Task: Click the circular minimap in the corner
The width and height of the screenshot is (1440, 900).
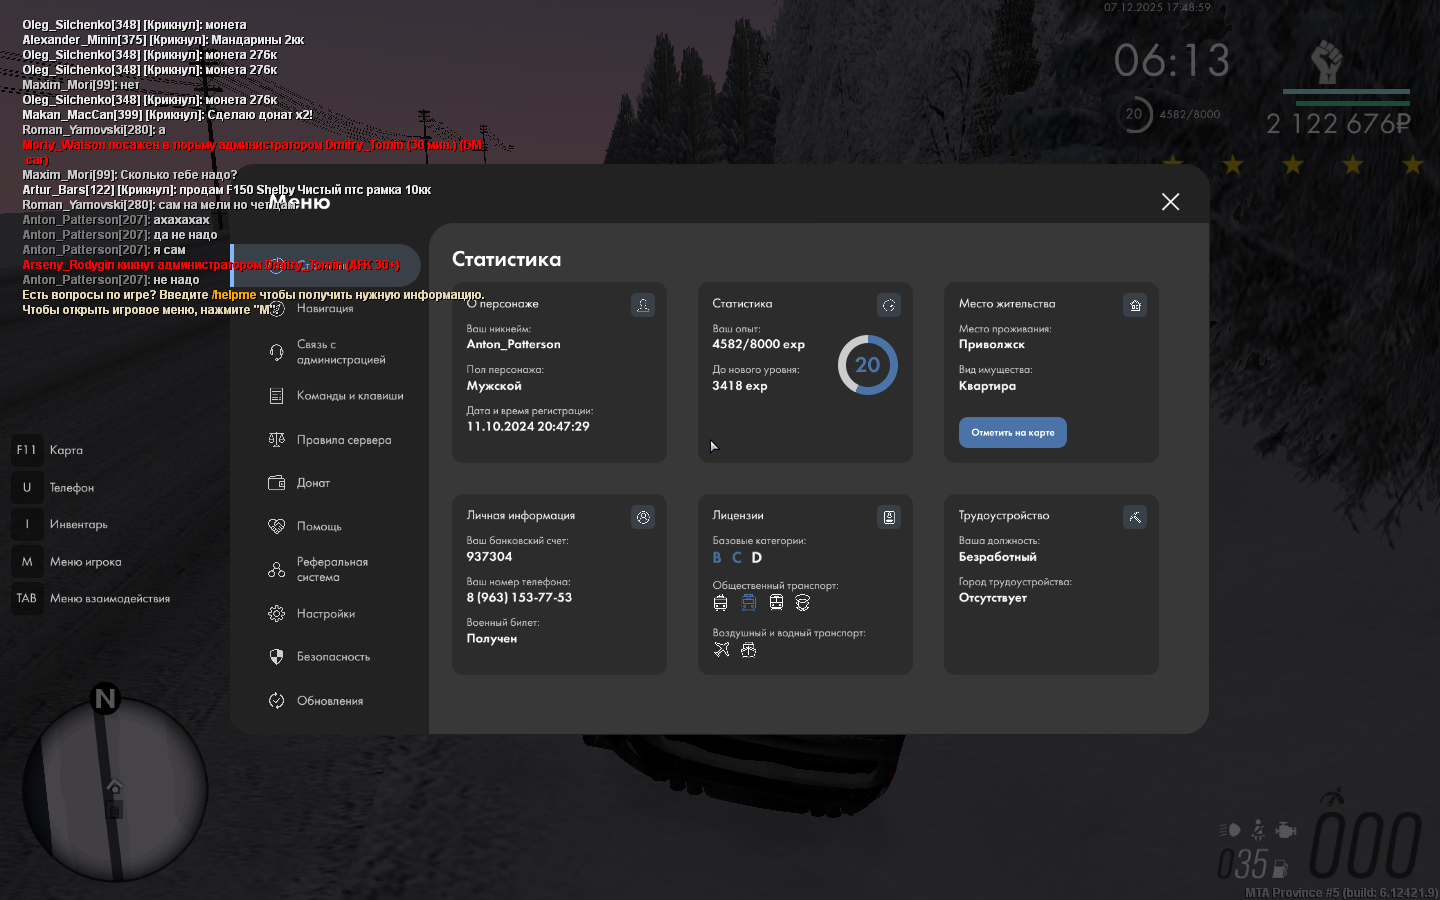Action: 114,789
